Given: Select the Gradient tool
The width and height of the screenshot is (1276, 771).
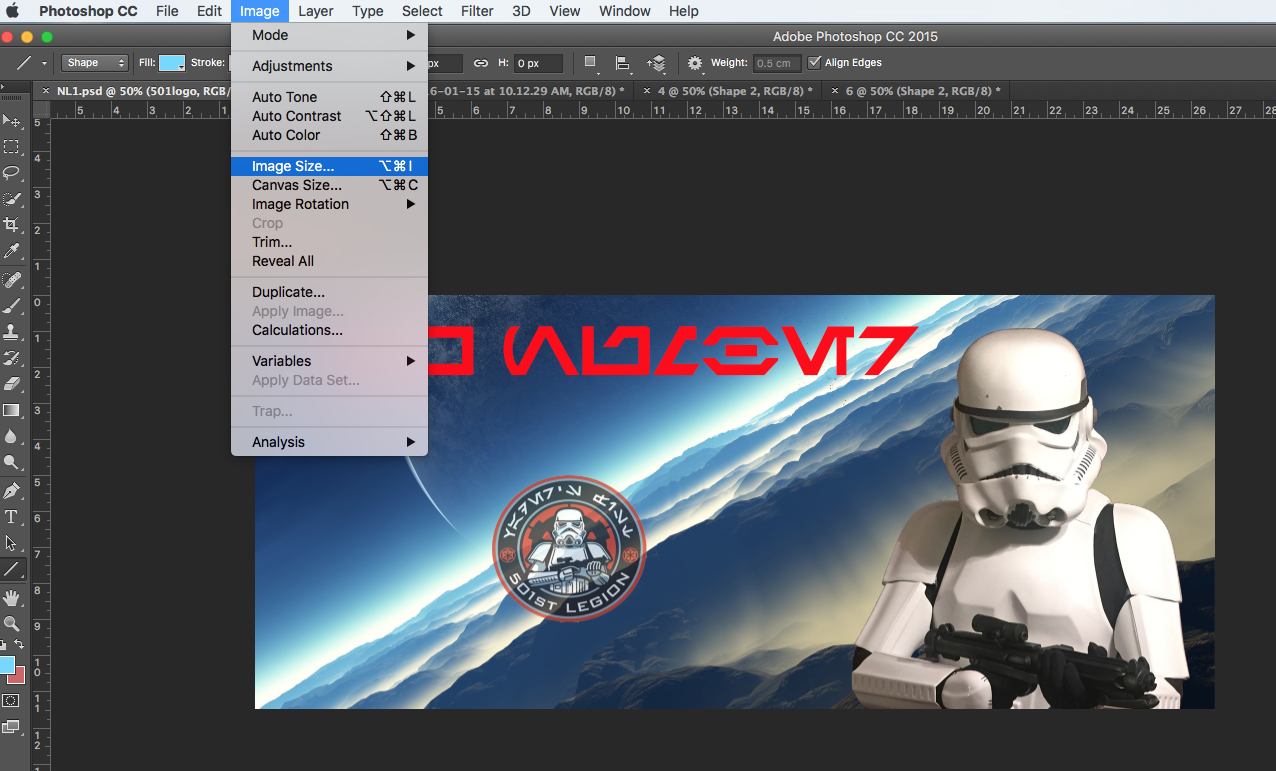Looking at the screenshot, I should click(12, 410).
